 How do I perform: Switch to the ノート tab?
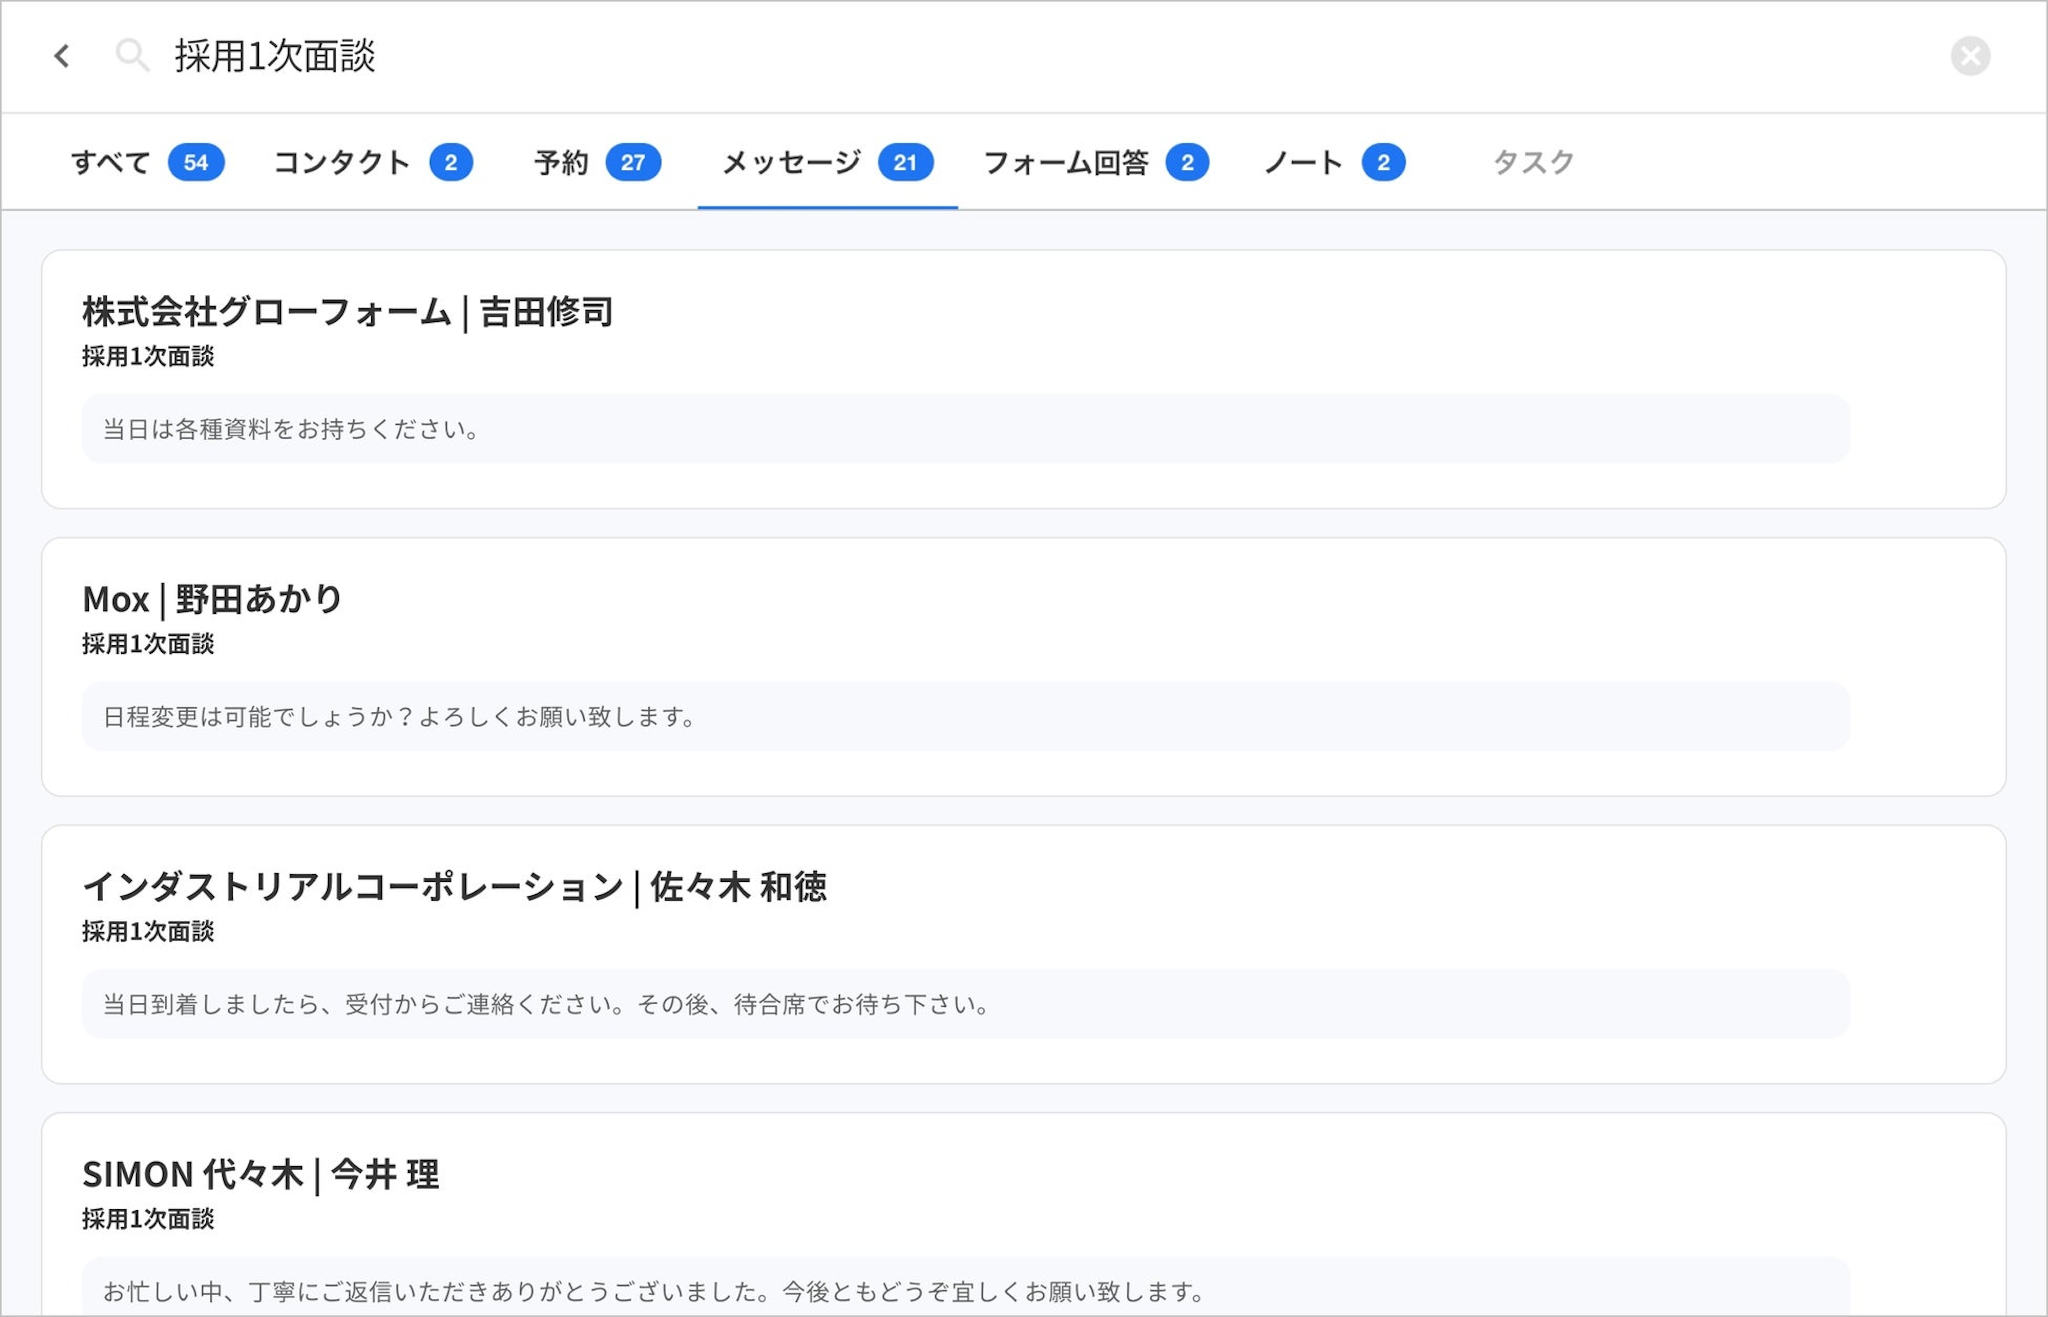coord(1303,162)
